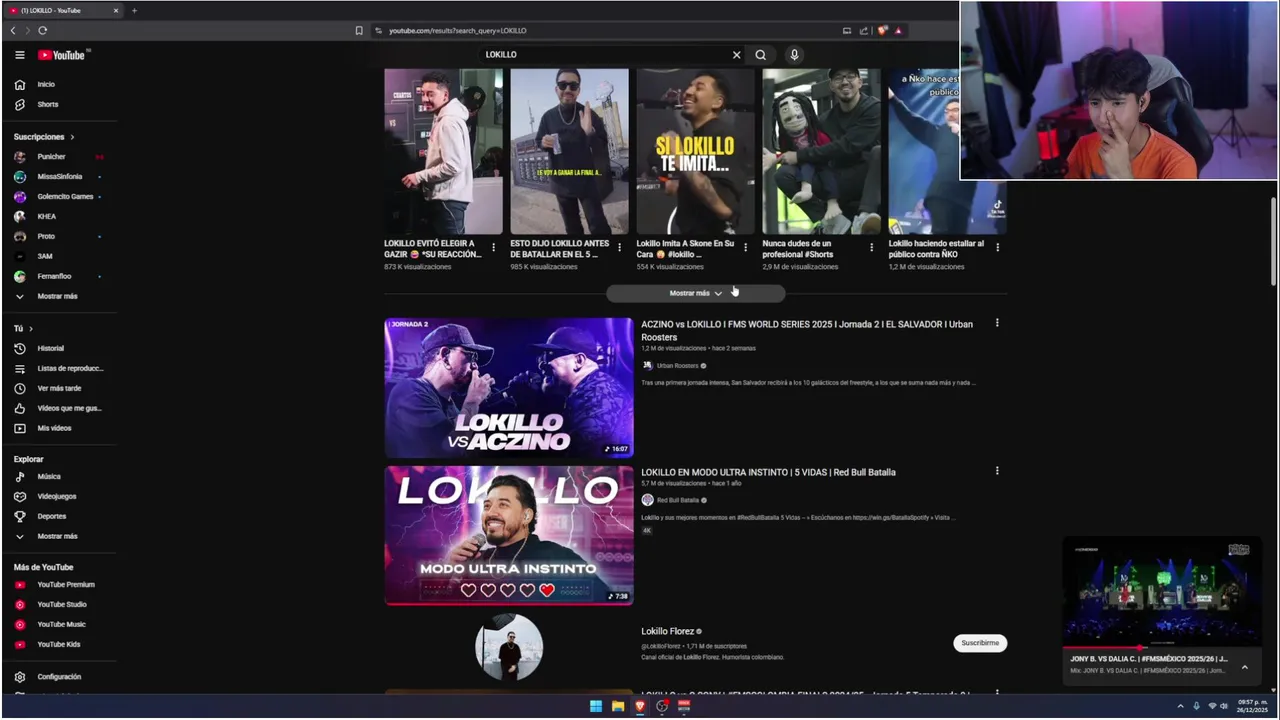This screenshot has height=720, width=1280.
Task: Play the MODO ULTRA INSTINTO thumbnail
Action: [x=509, y=535]
